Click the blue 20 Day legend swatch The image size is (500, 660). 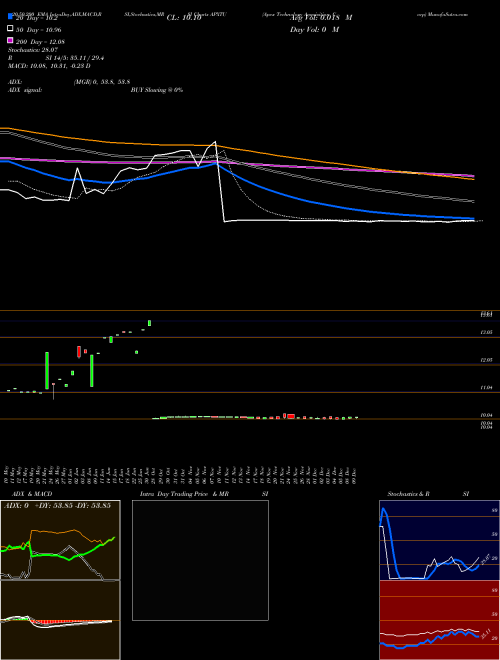(x=10, y=17)
